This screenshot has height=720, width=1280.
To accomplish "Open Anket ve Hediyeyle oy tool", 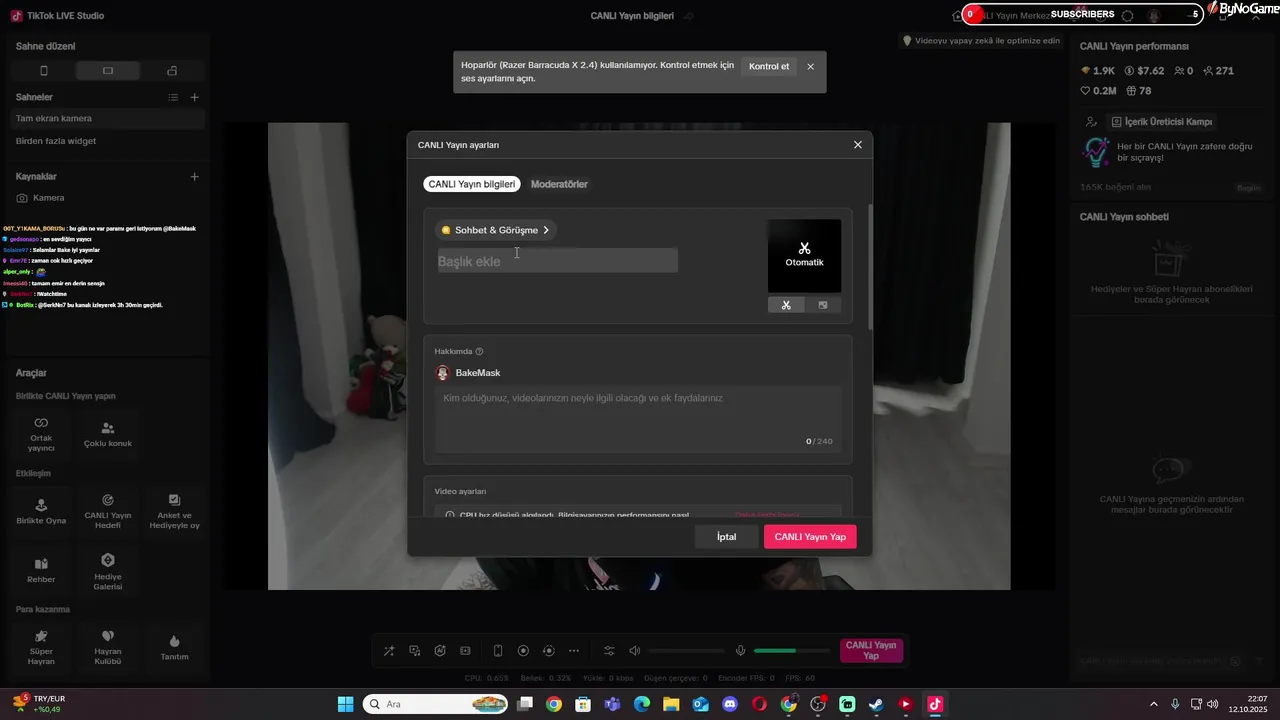I will click(174, 511).
